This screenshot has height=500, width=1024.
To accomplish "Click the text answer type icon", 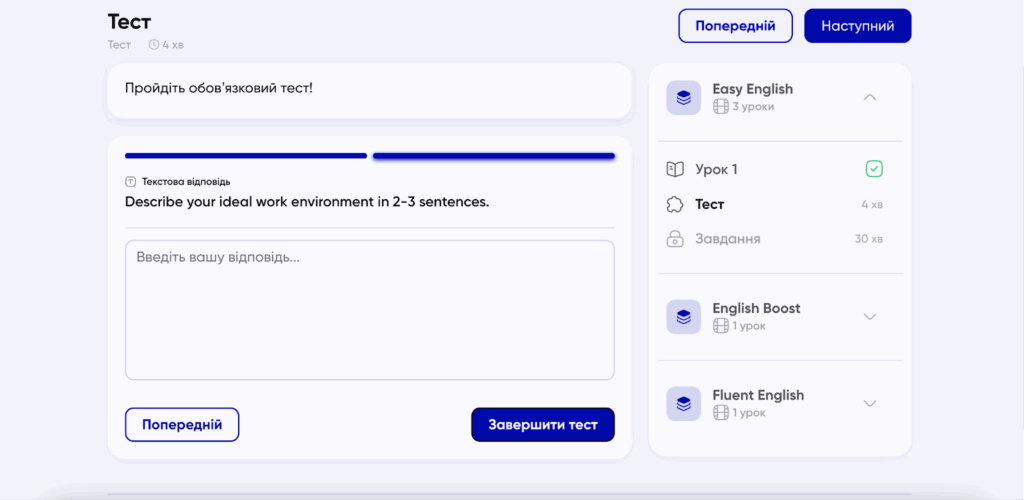I will (x=130, y=182).
